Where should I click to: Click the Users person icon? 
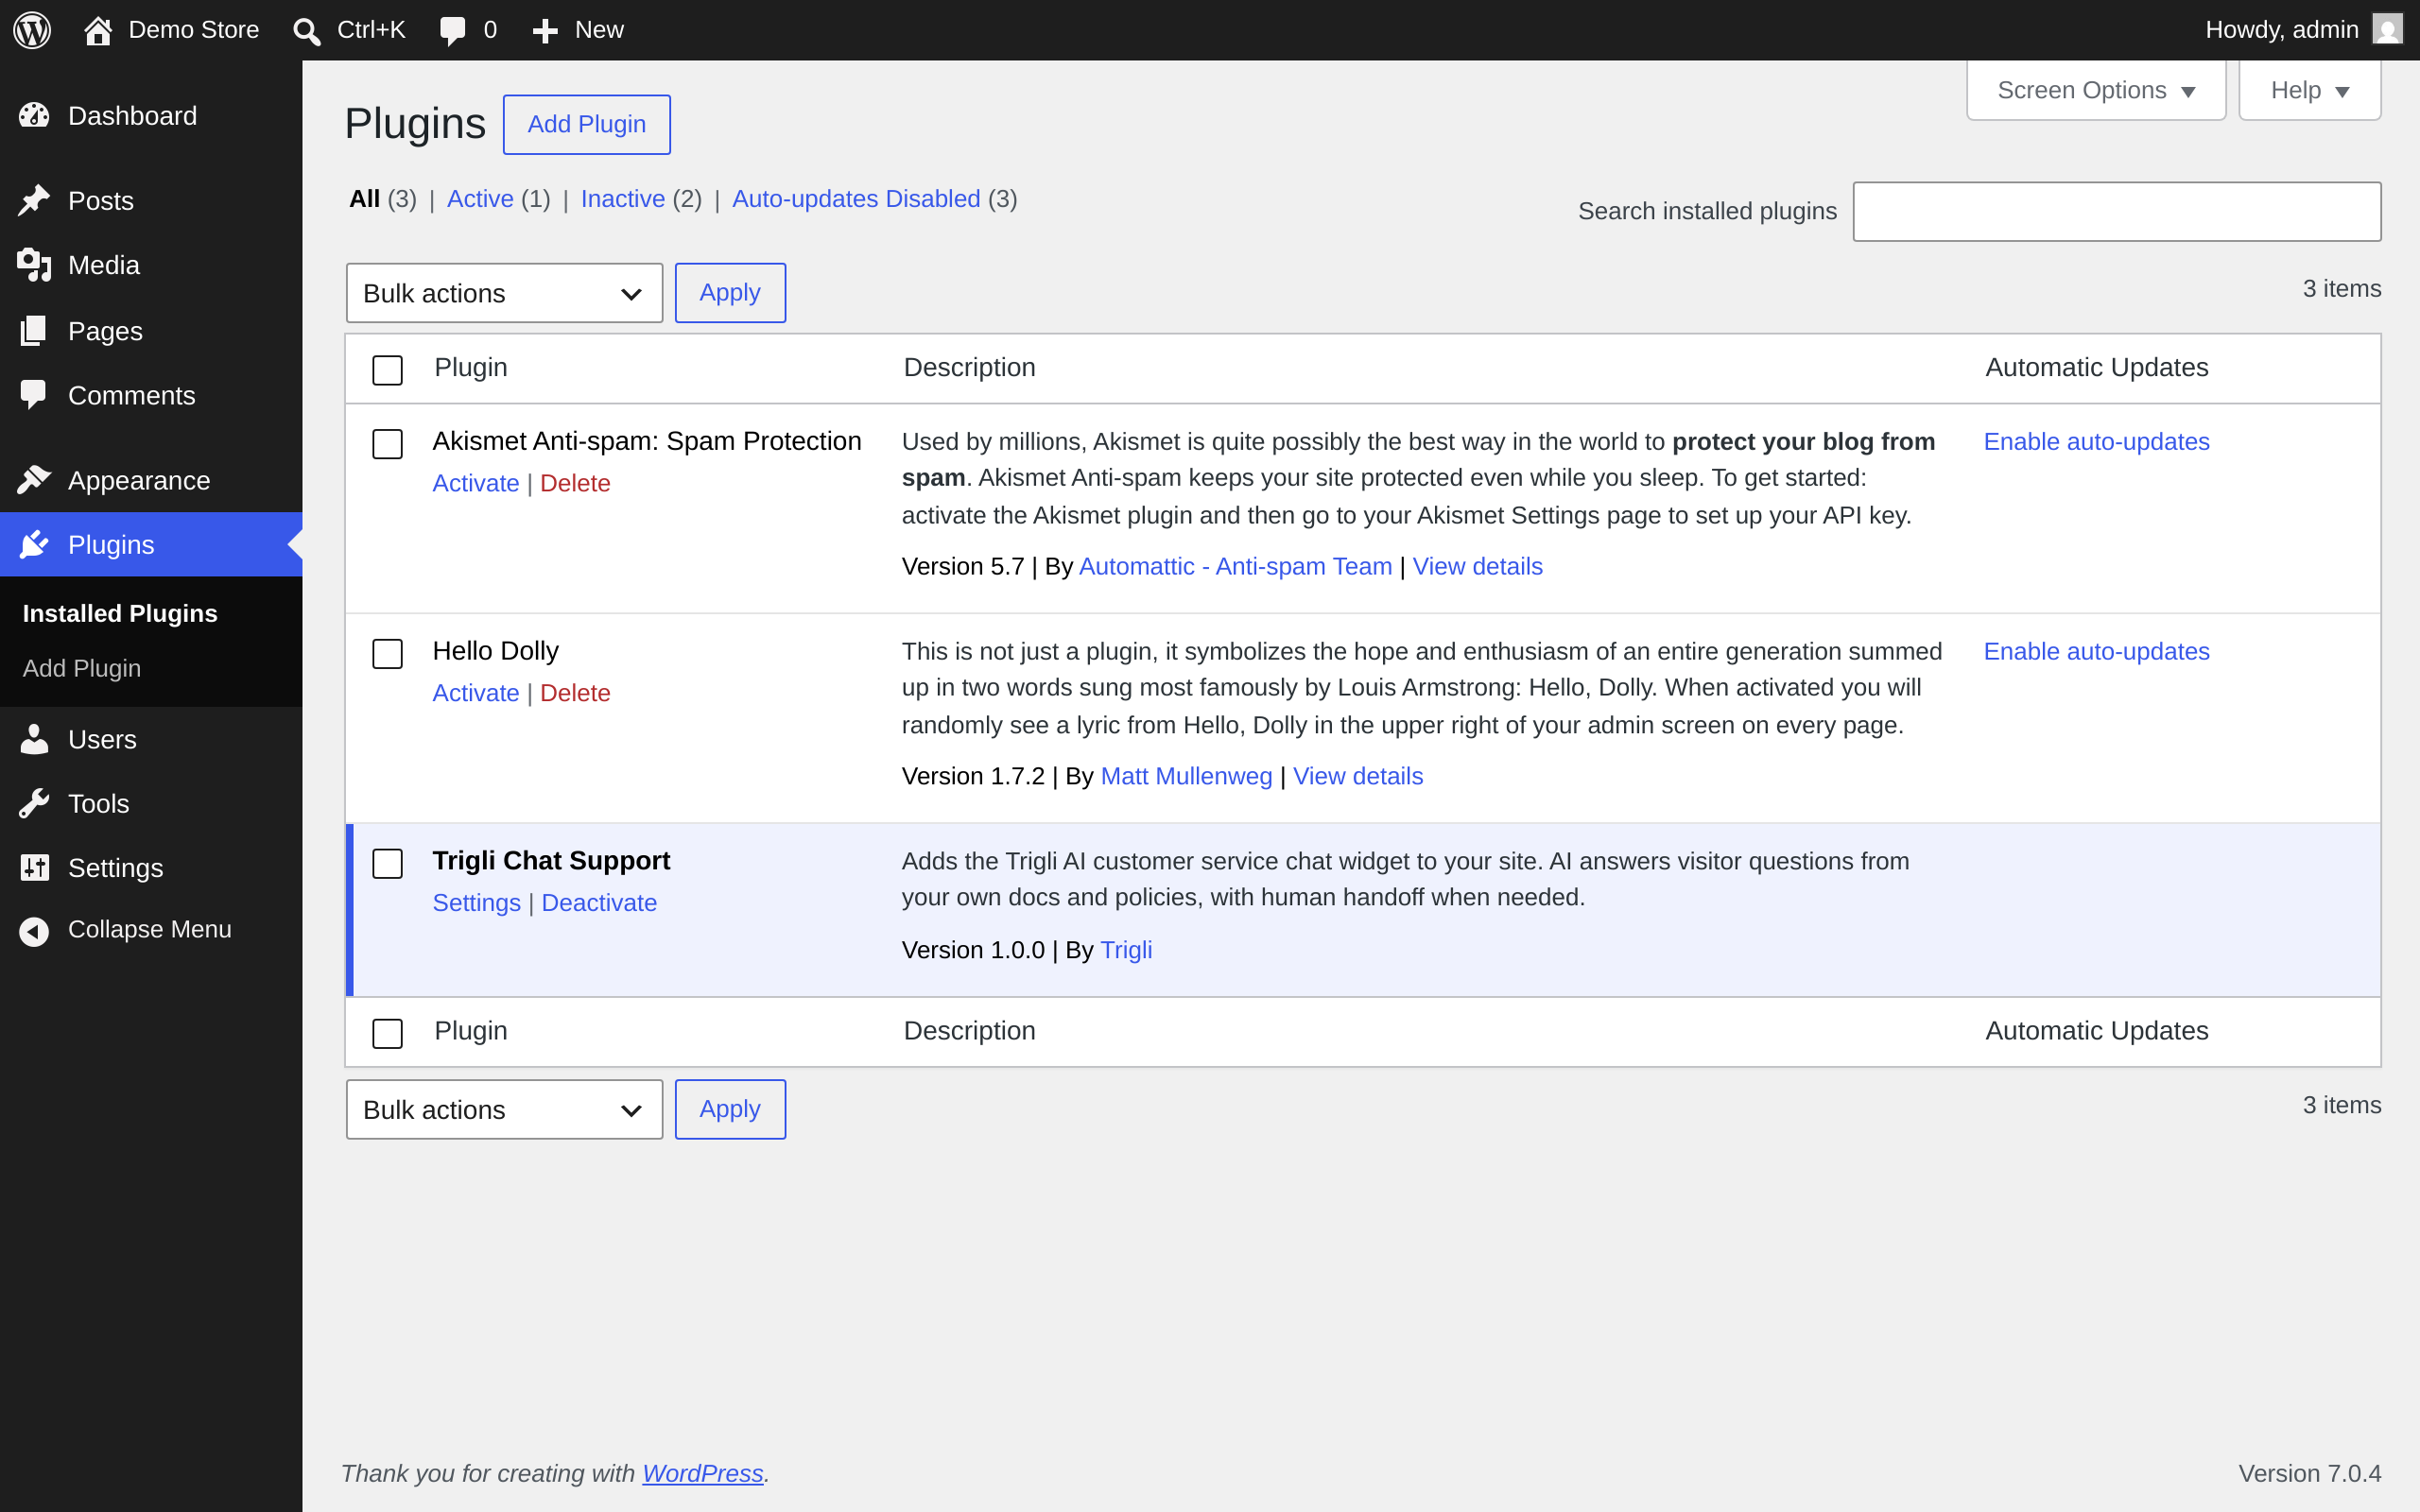34,739
